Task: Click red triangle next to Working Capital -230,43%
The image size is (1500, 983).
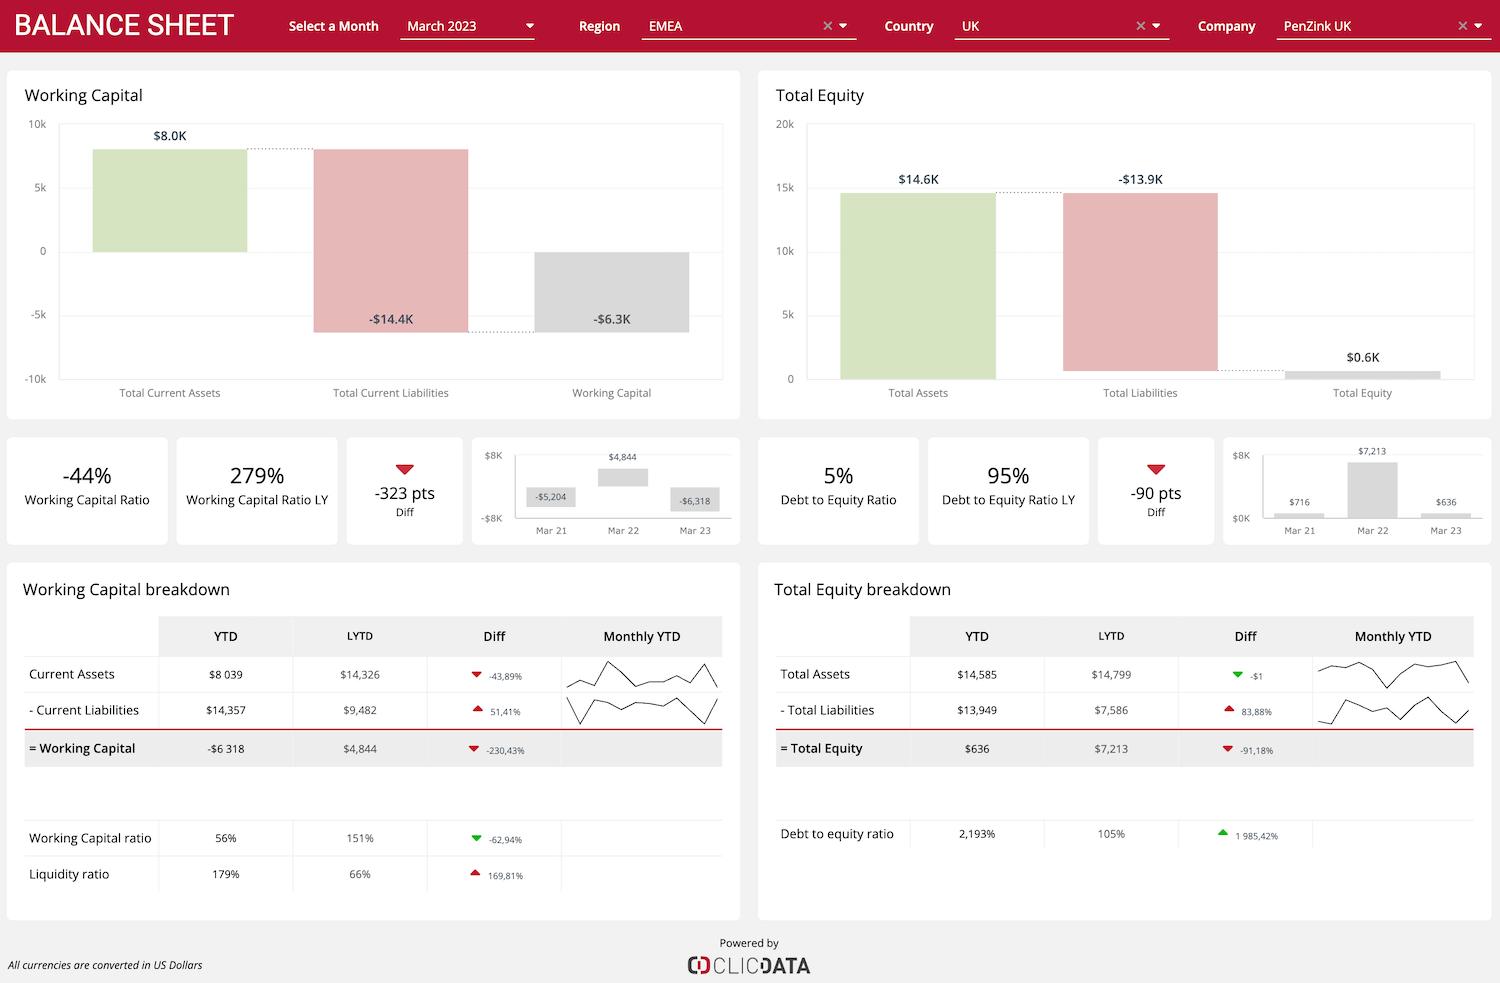Action: [x=473, y=748]
